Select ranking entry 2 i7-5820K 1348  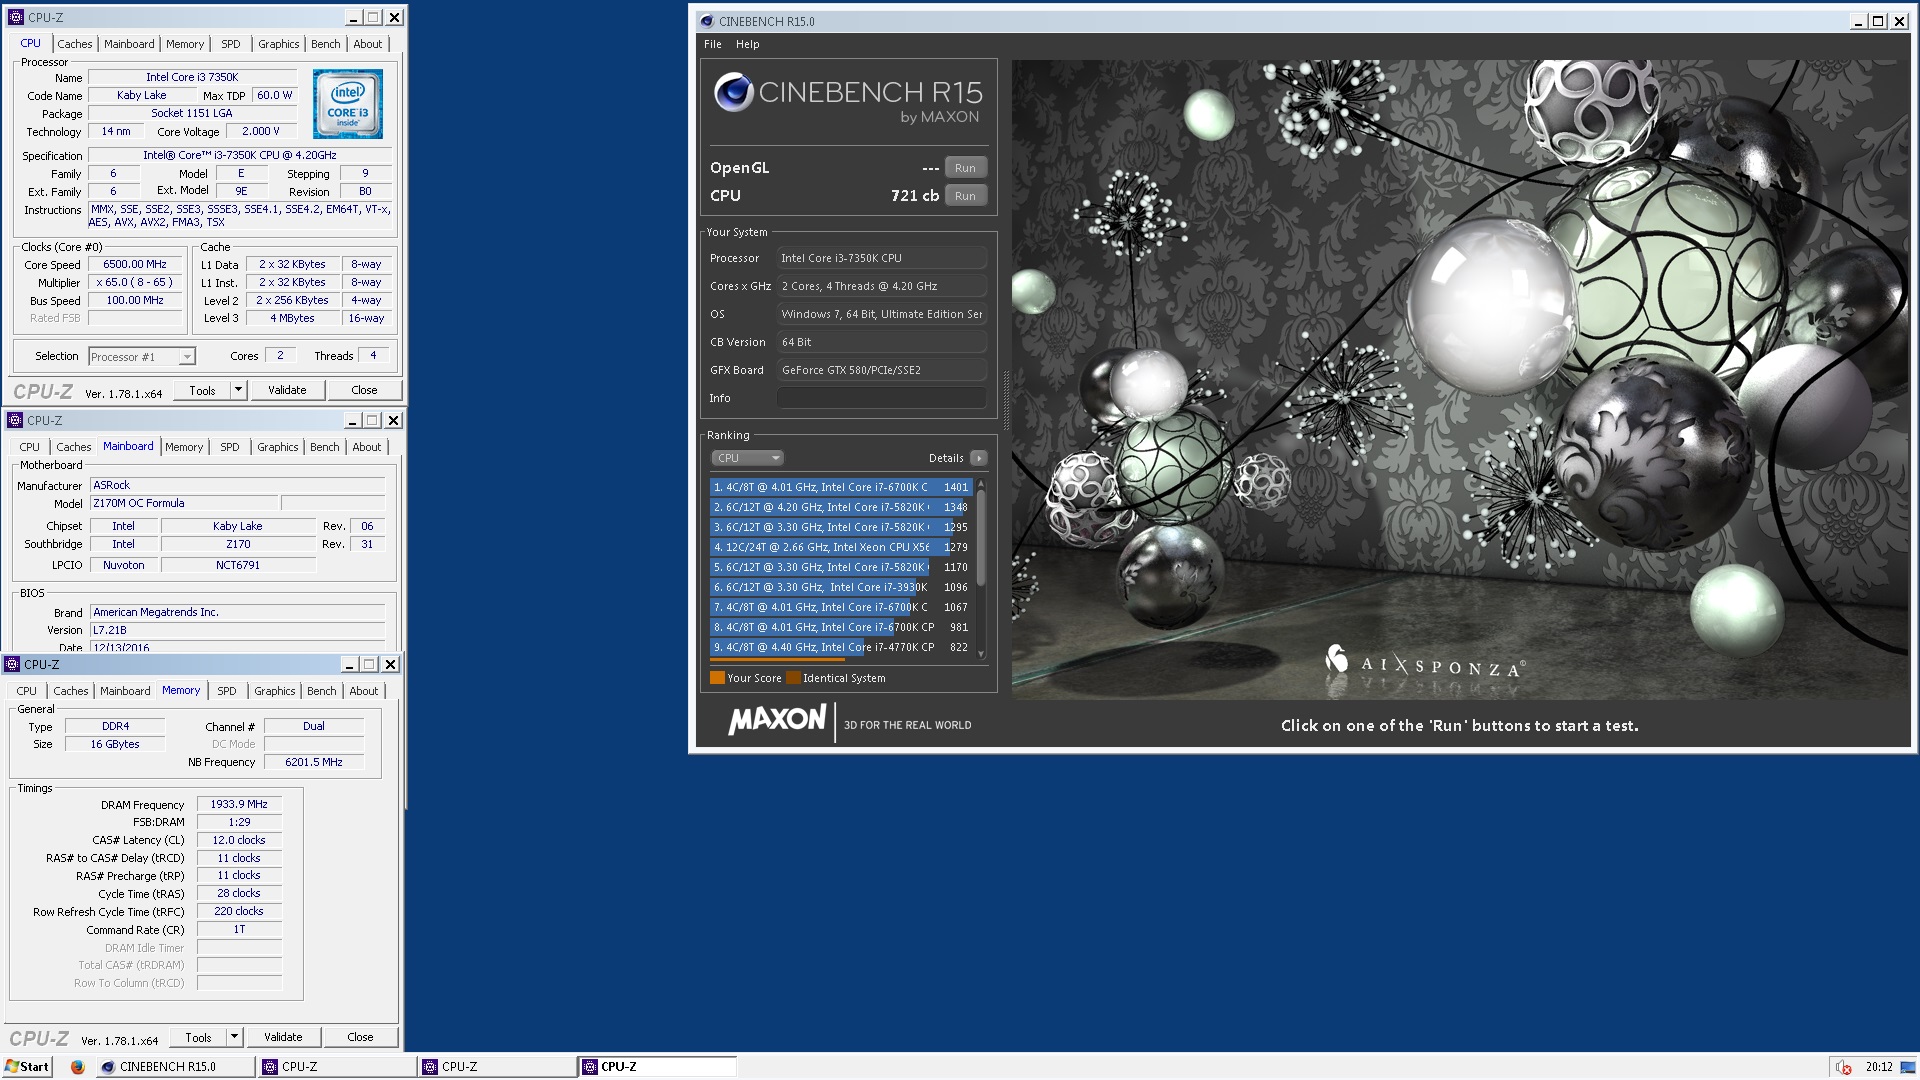(x=841, y=507)
